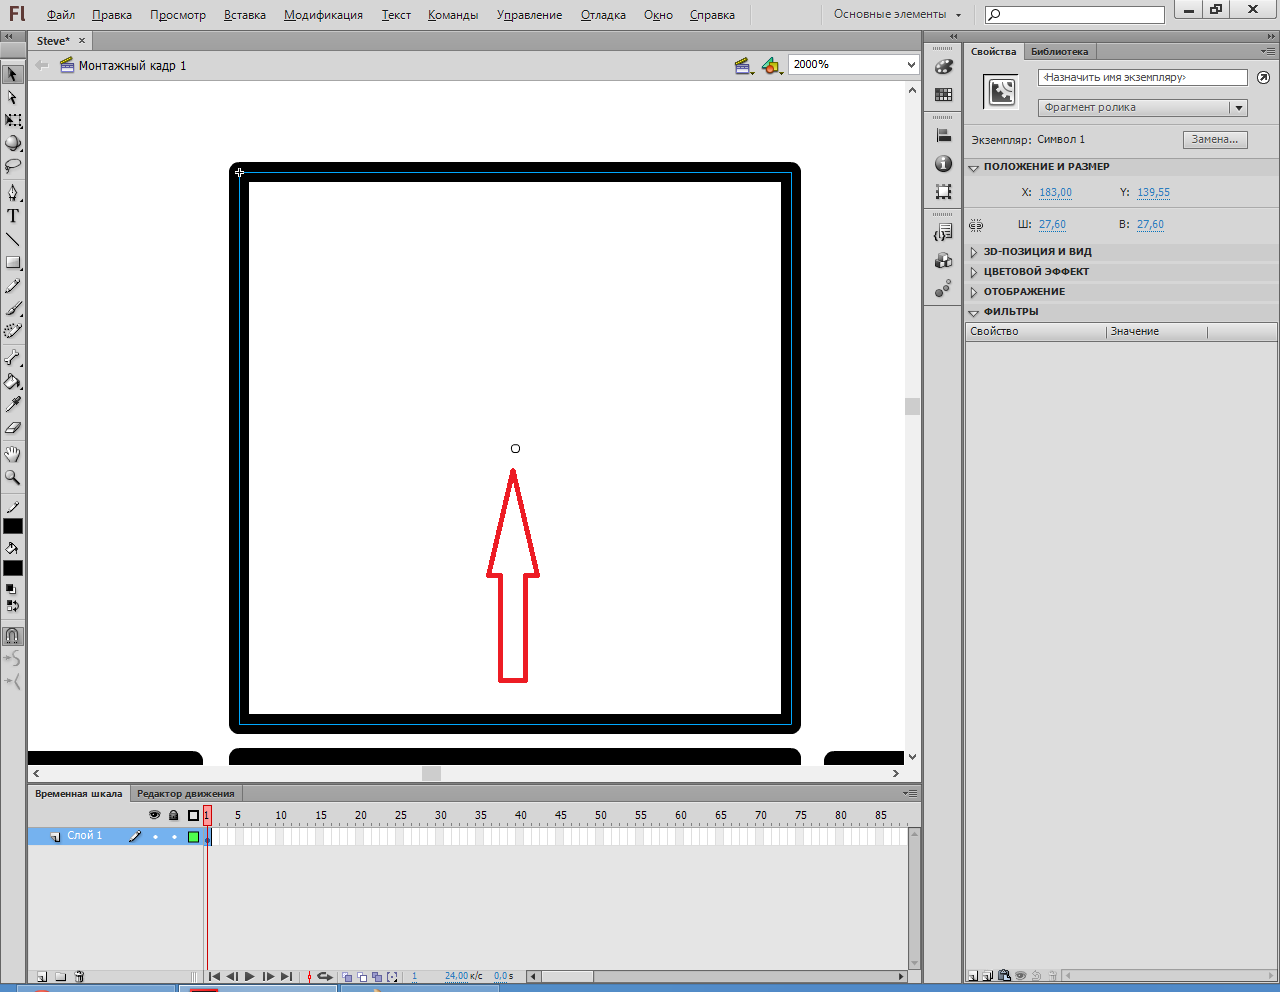The width and height of the screenshot is (1280, 992).
Task: Open the zoom 2000% dropdown
Action: tap(911, 64)
